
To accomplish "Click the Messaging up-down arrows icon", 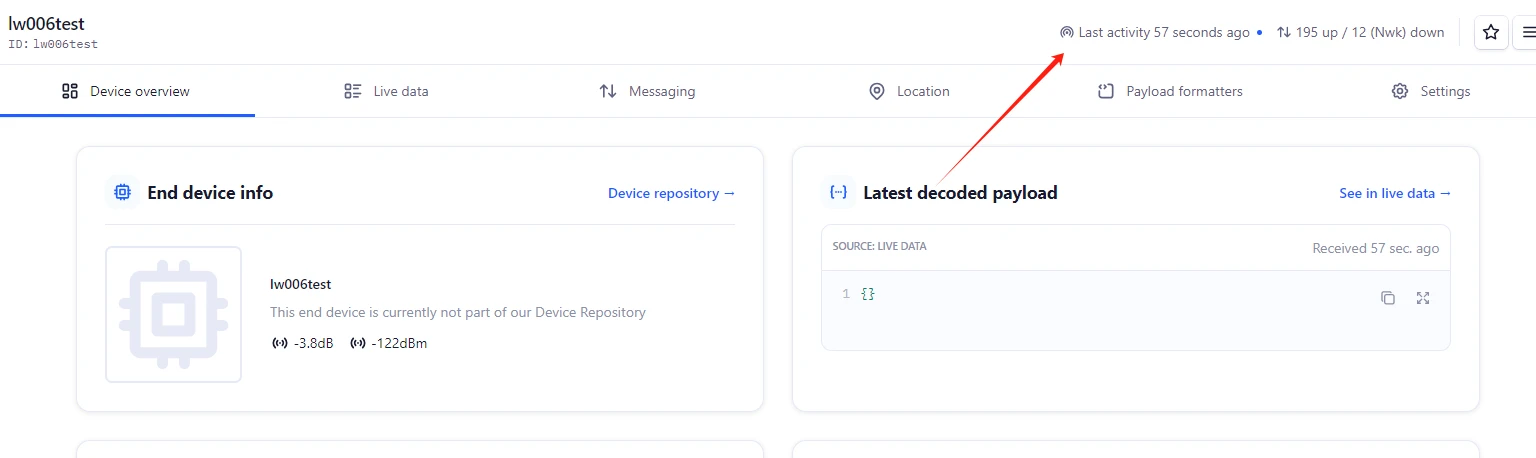I will pyautogui.click(x=608, y=91).
